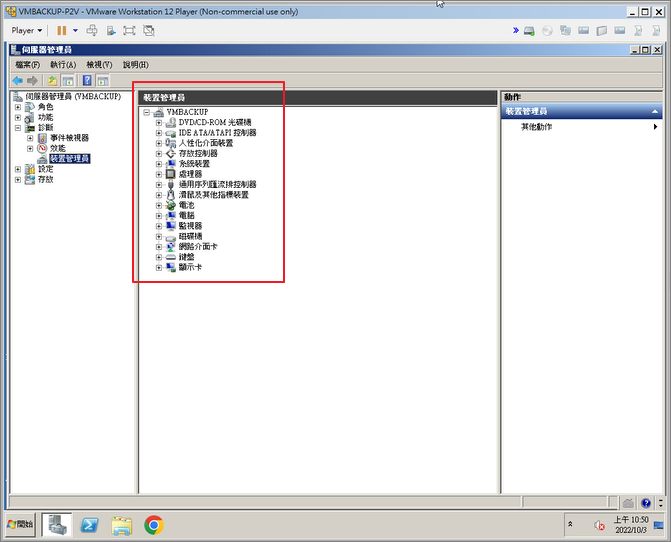
Task: Select 電腦 device category
Action: (187, 215)
